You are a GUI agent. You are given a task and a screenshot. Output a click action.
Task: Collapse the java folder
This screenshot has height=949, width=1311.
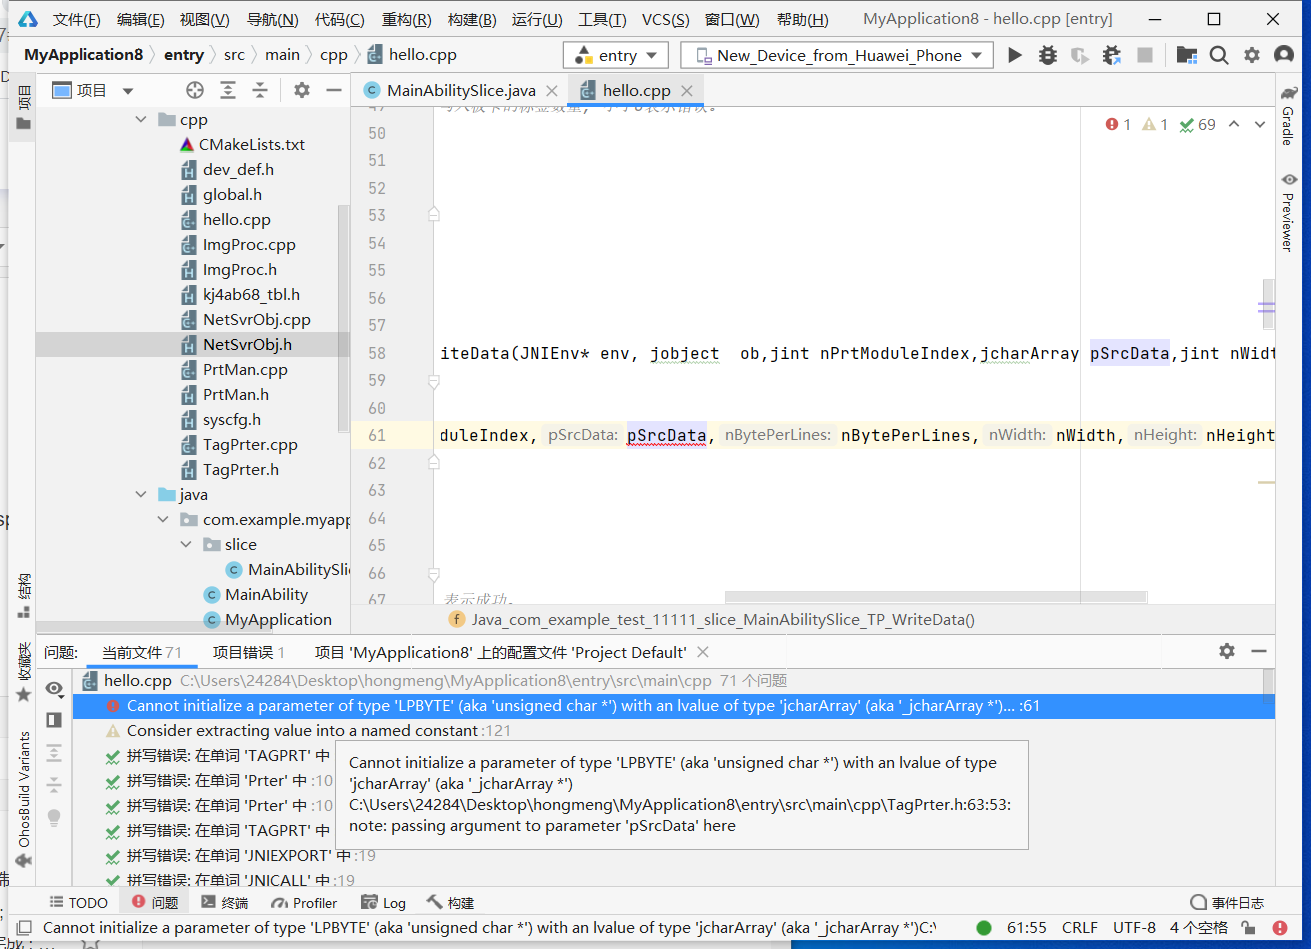[x=141, y=495]
